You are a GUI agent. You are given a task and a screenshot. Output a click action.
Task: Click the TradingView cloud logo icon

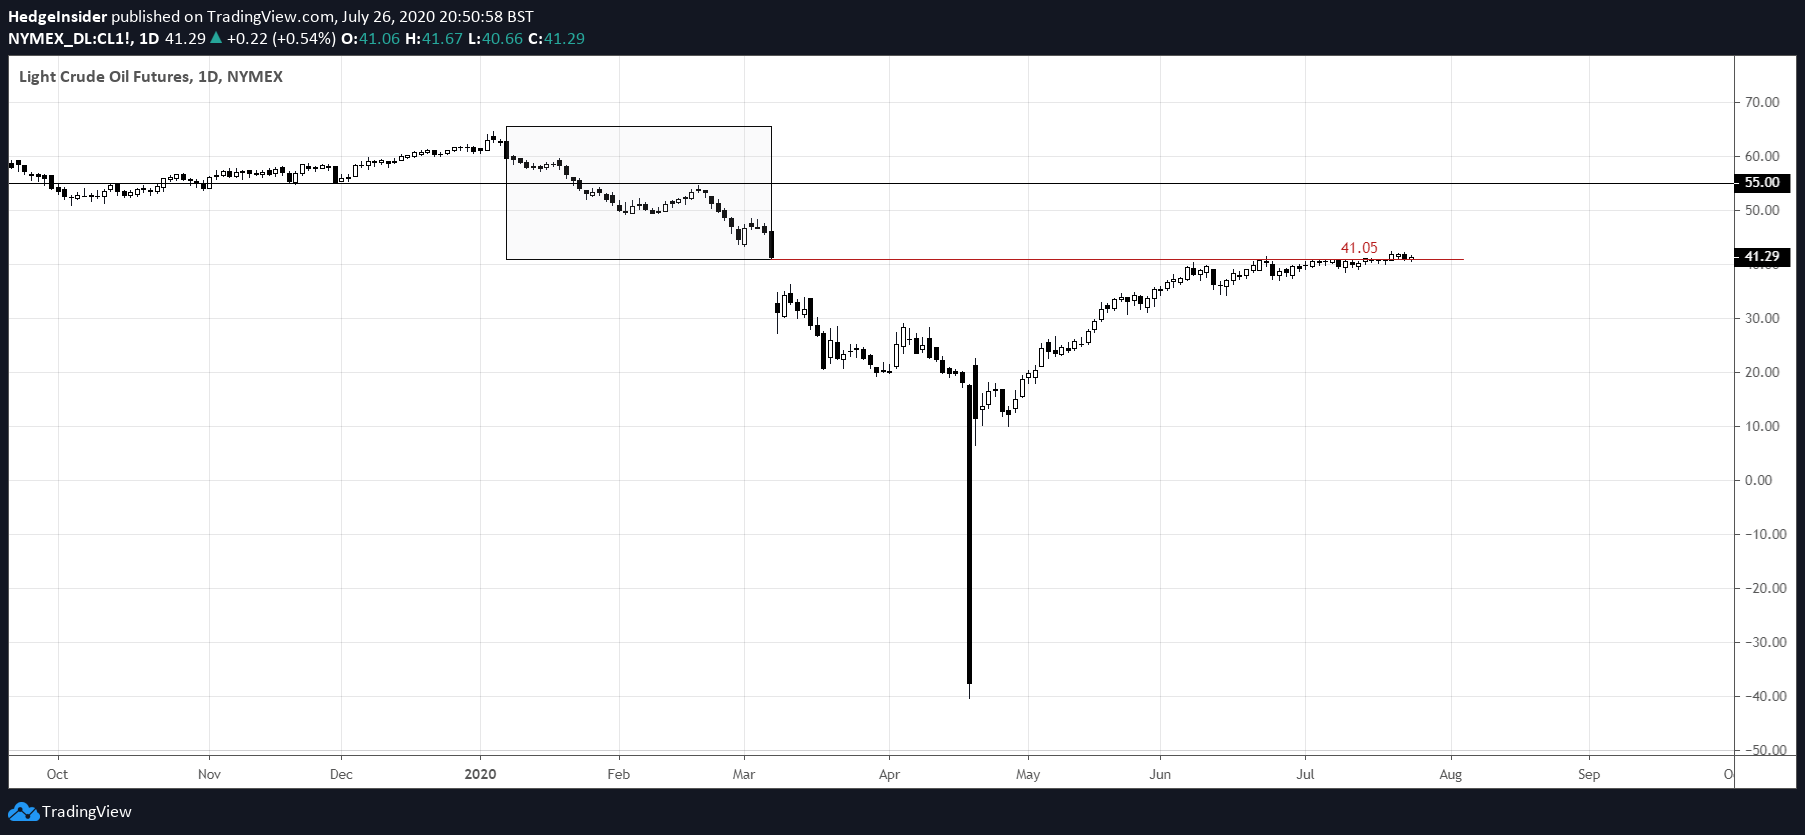tap(23, 812)
